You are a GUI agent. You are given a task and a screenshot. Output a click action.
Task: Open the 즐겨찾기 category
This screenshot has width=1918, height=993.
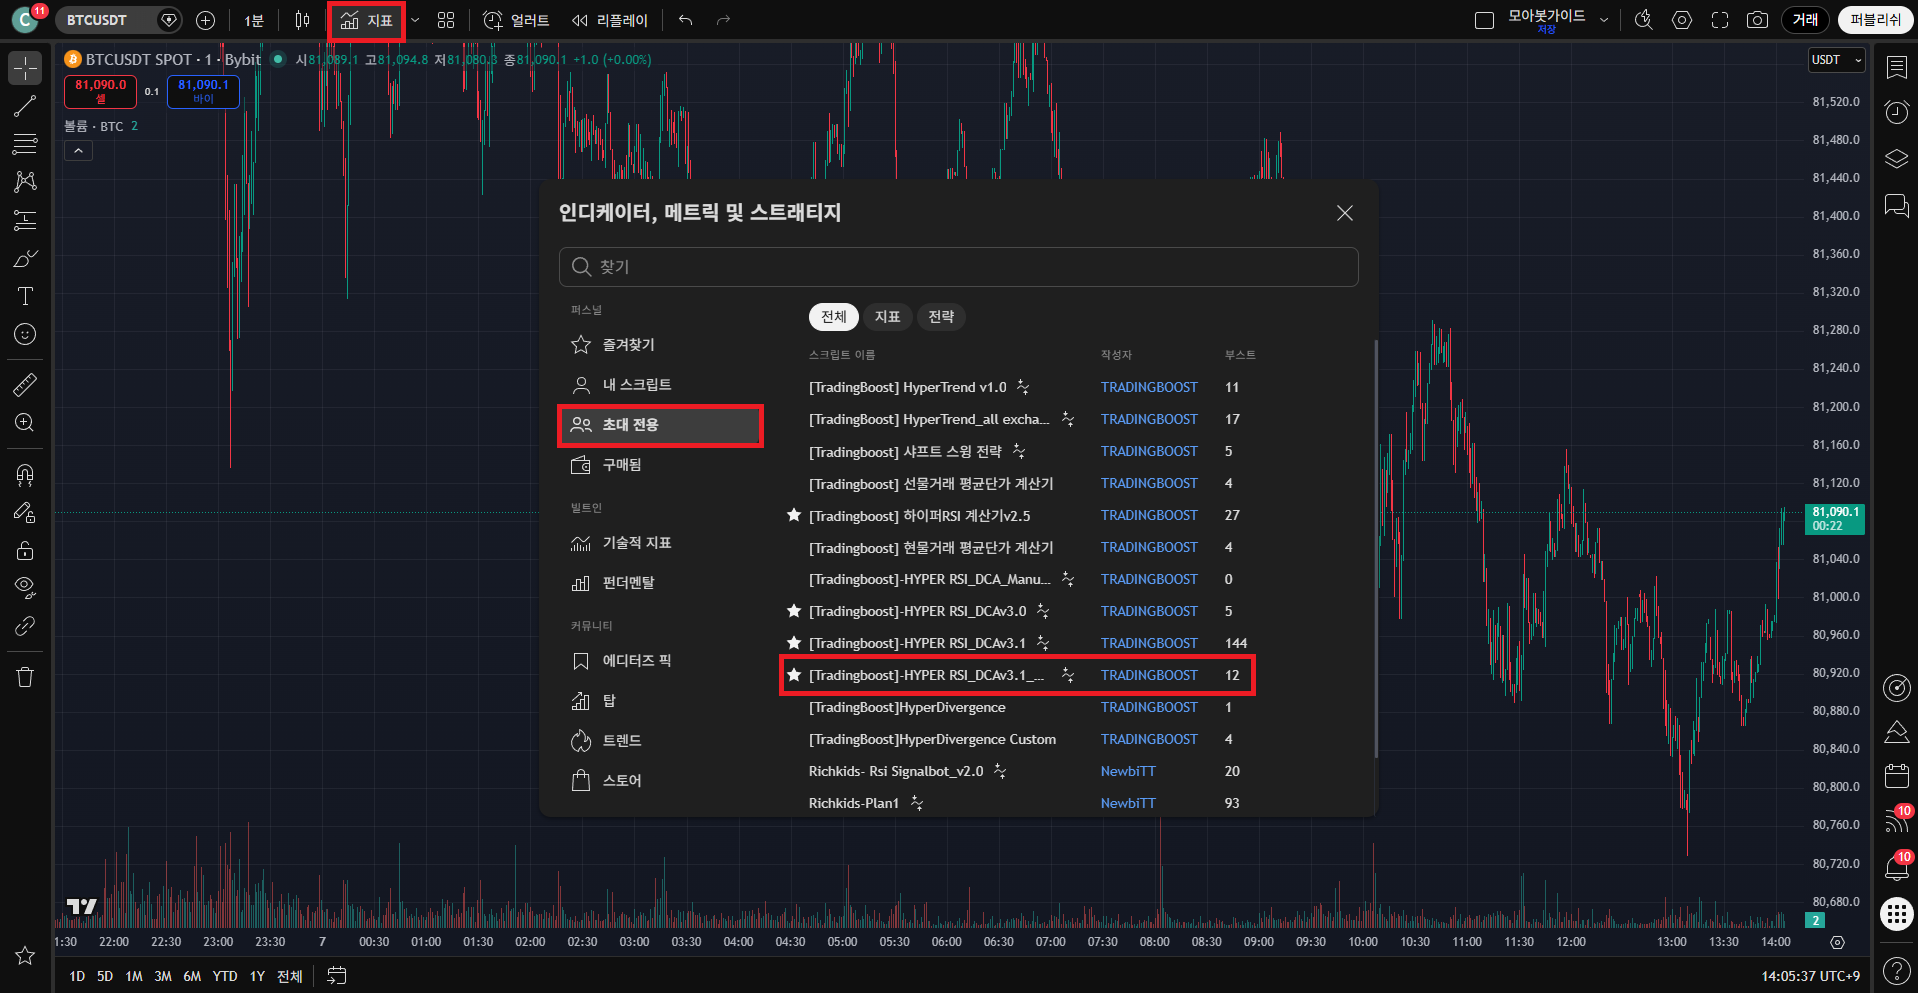point(660,345)
